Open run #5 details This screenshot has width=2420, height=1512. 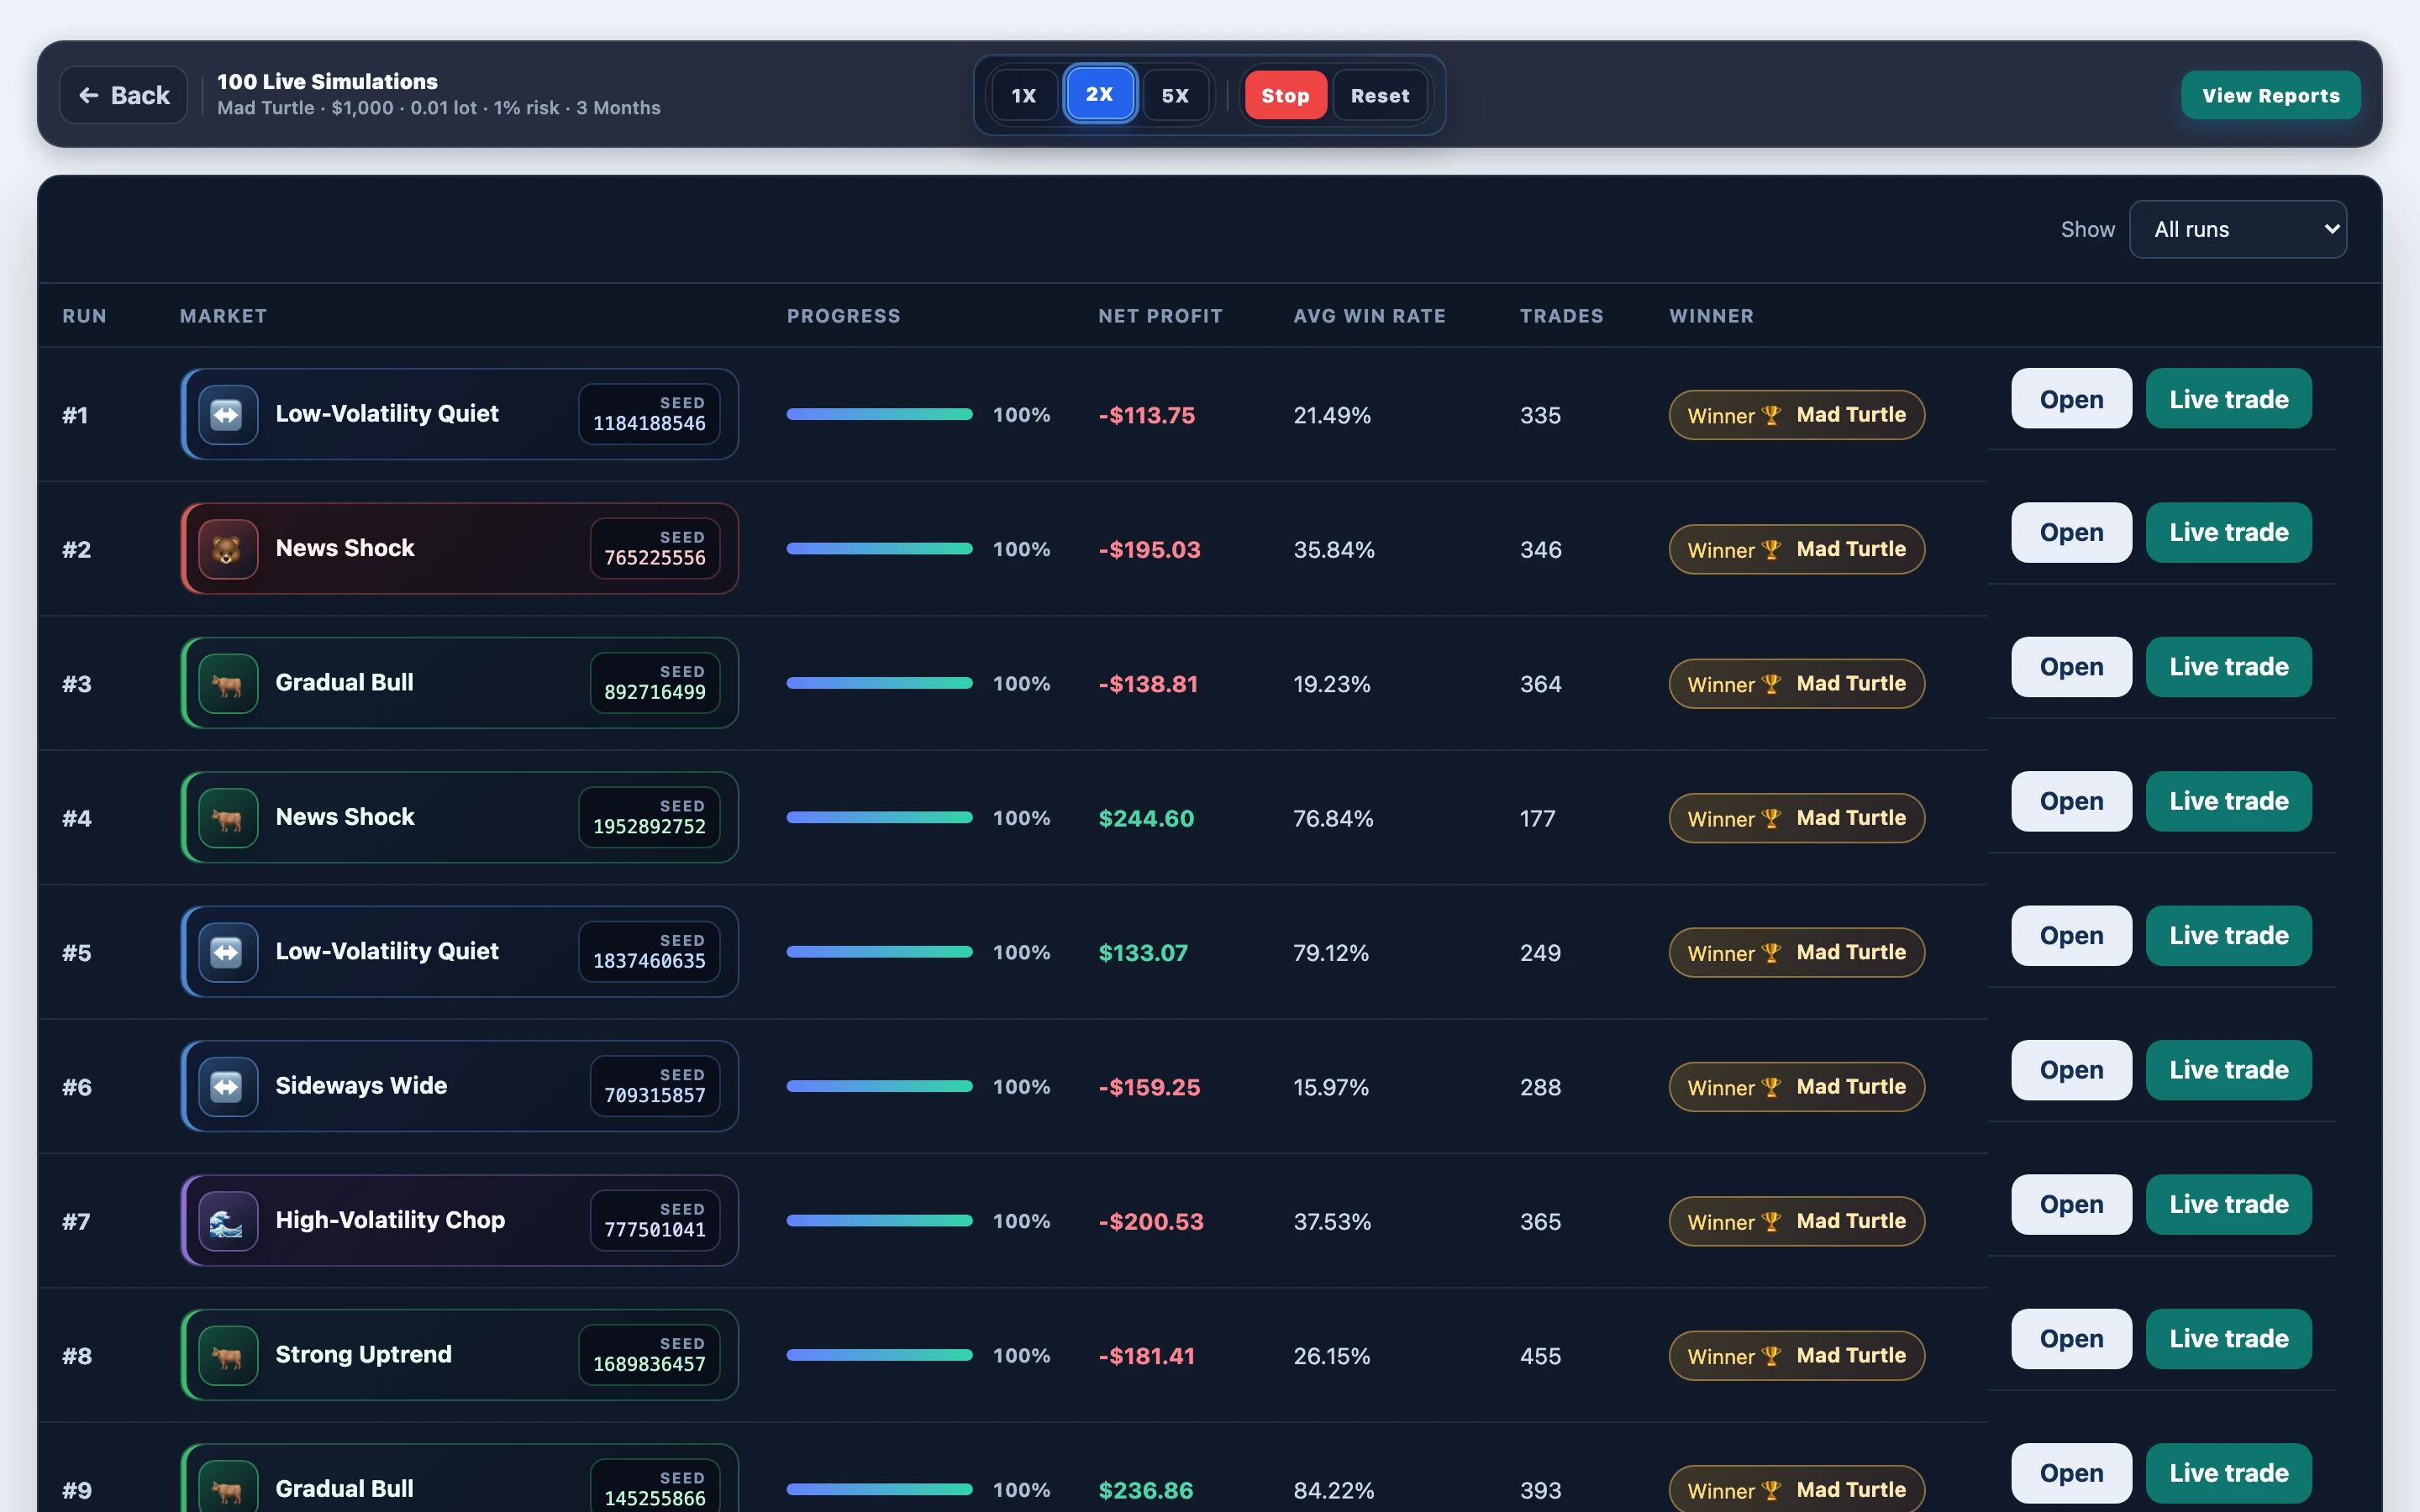[x=2071, y=936]
